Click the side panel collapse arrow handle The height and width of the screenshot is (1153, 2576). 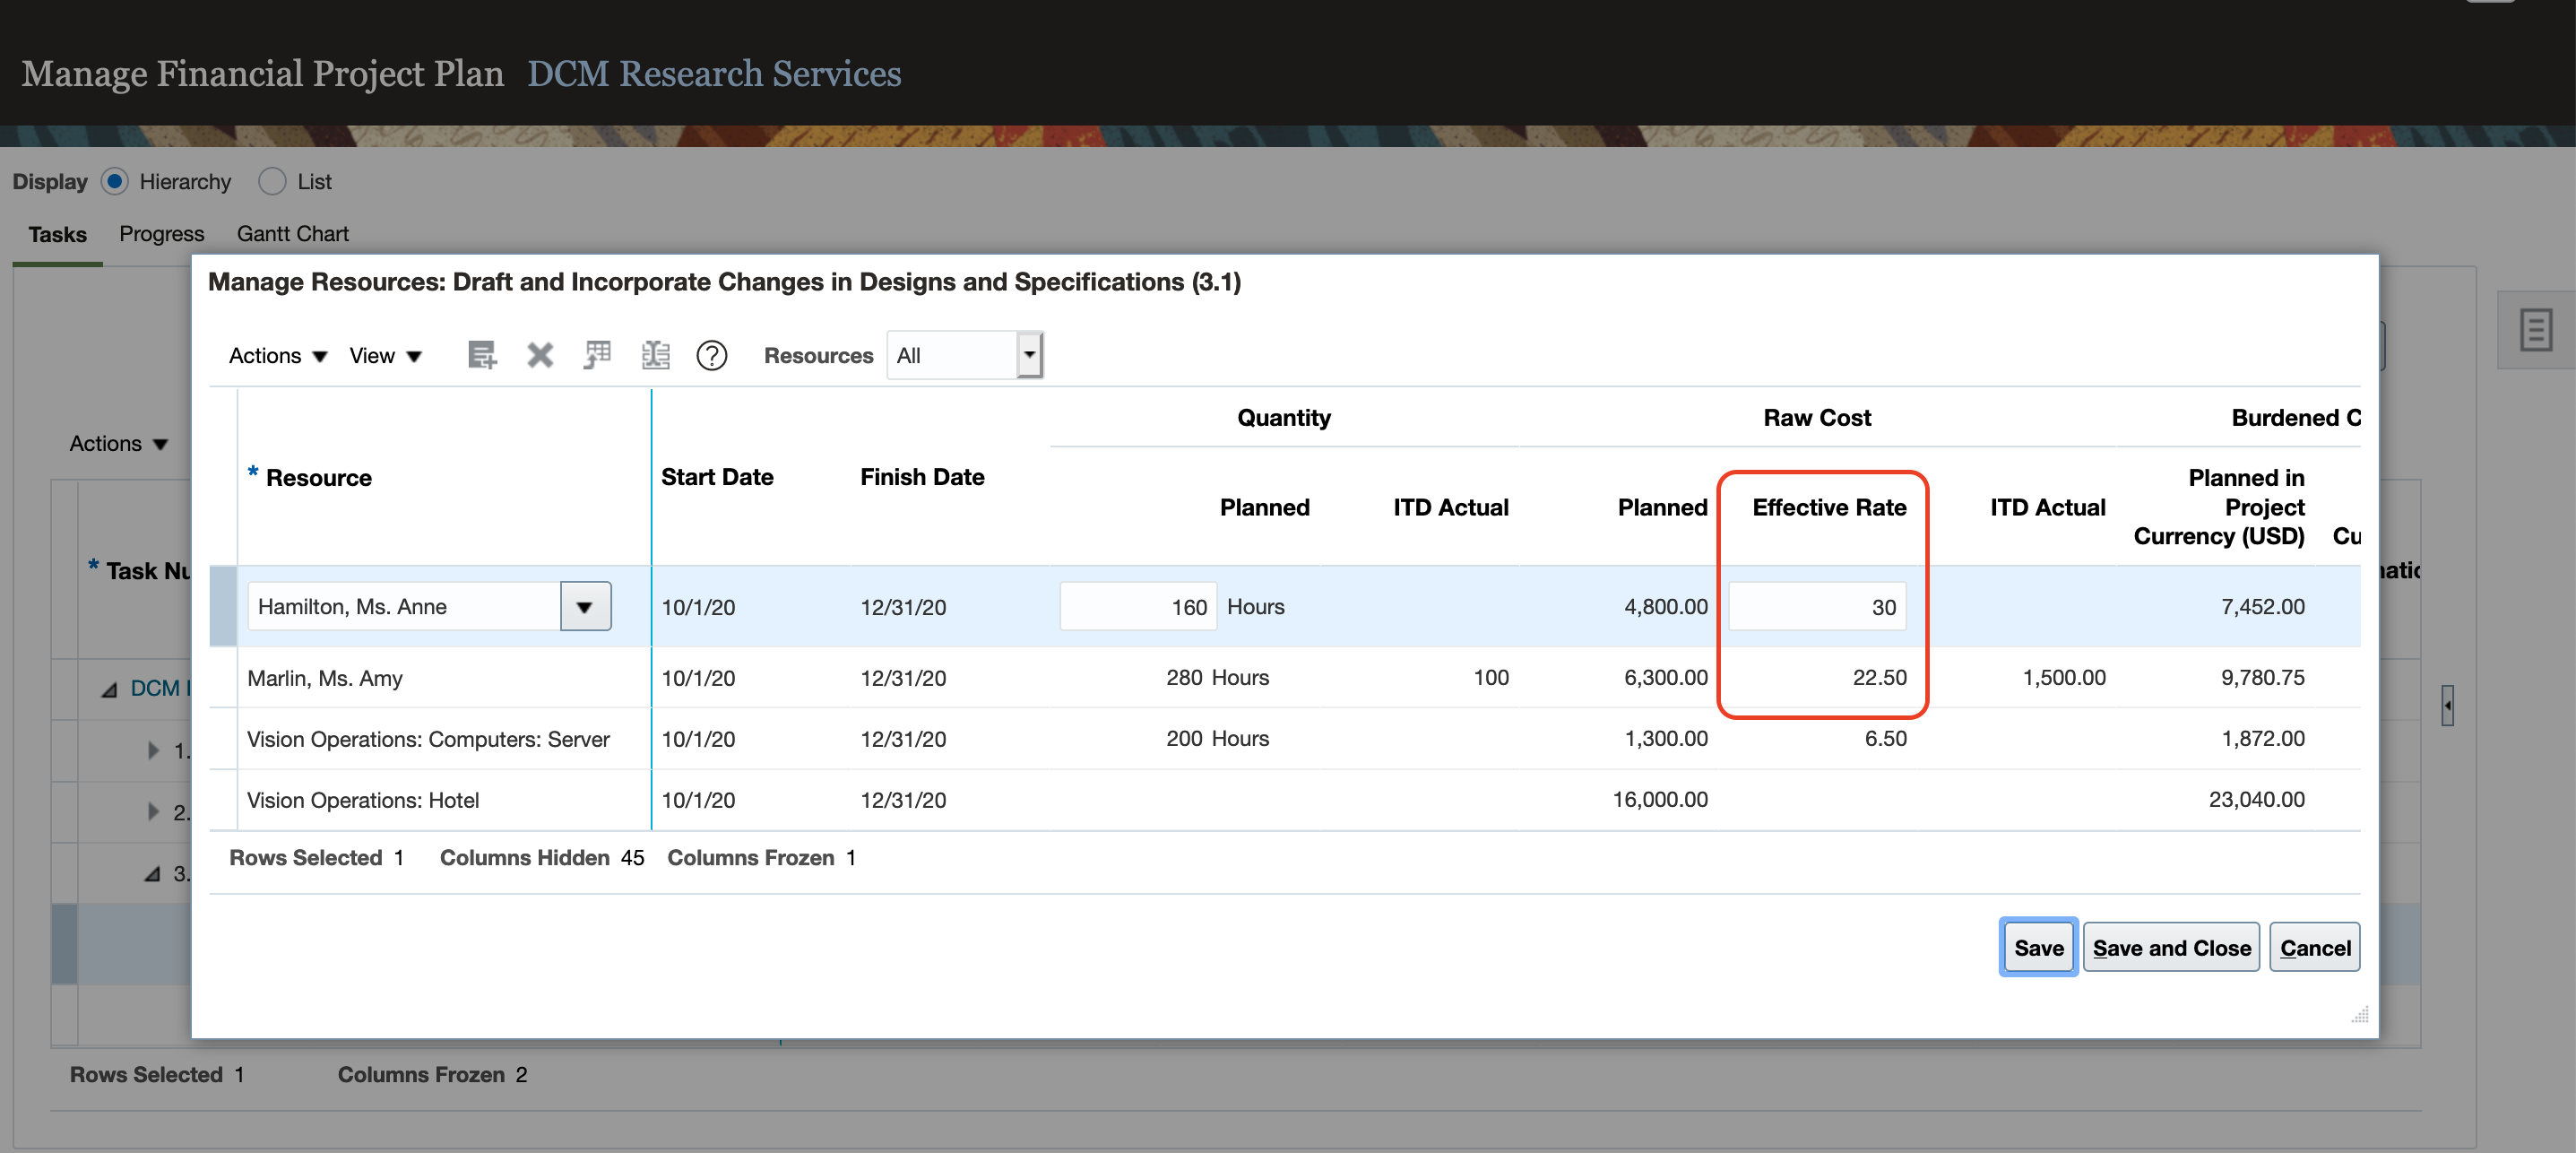(2446, 706)
